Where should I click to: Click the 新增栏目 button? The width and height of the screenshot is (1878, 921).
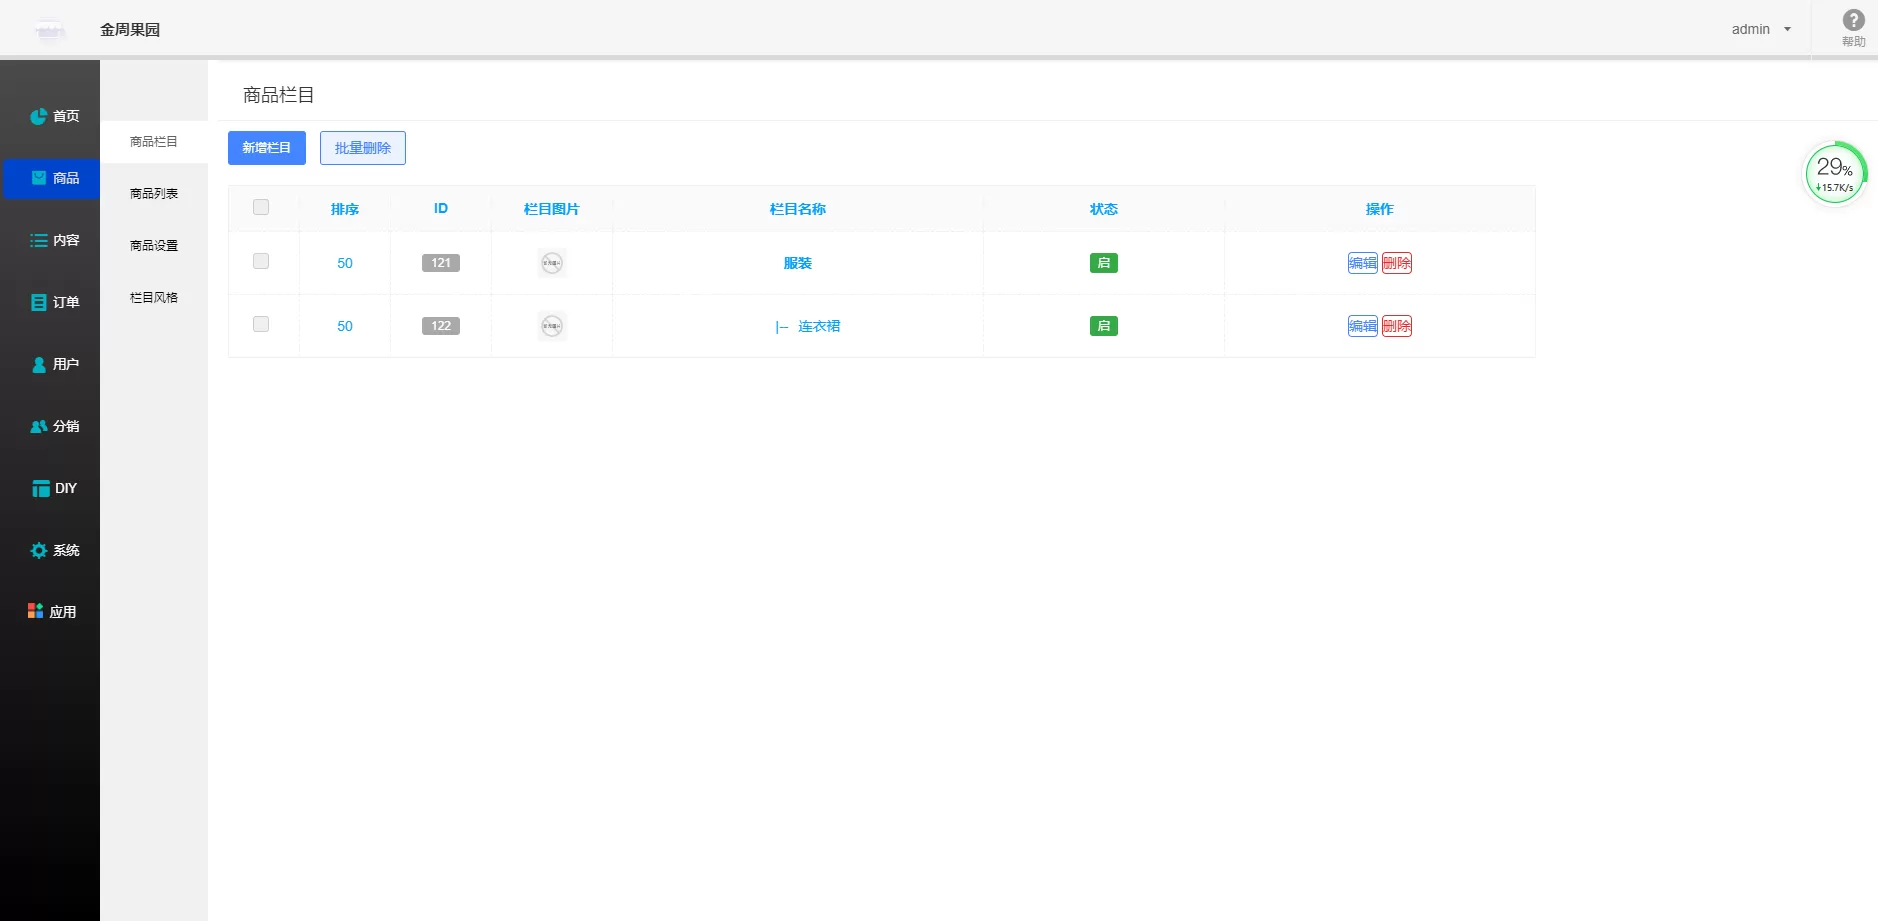coord(266,148)
